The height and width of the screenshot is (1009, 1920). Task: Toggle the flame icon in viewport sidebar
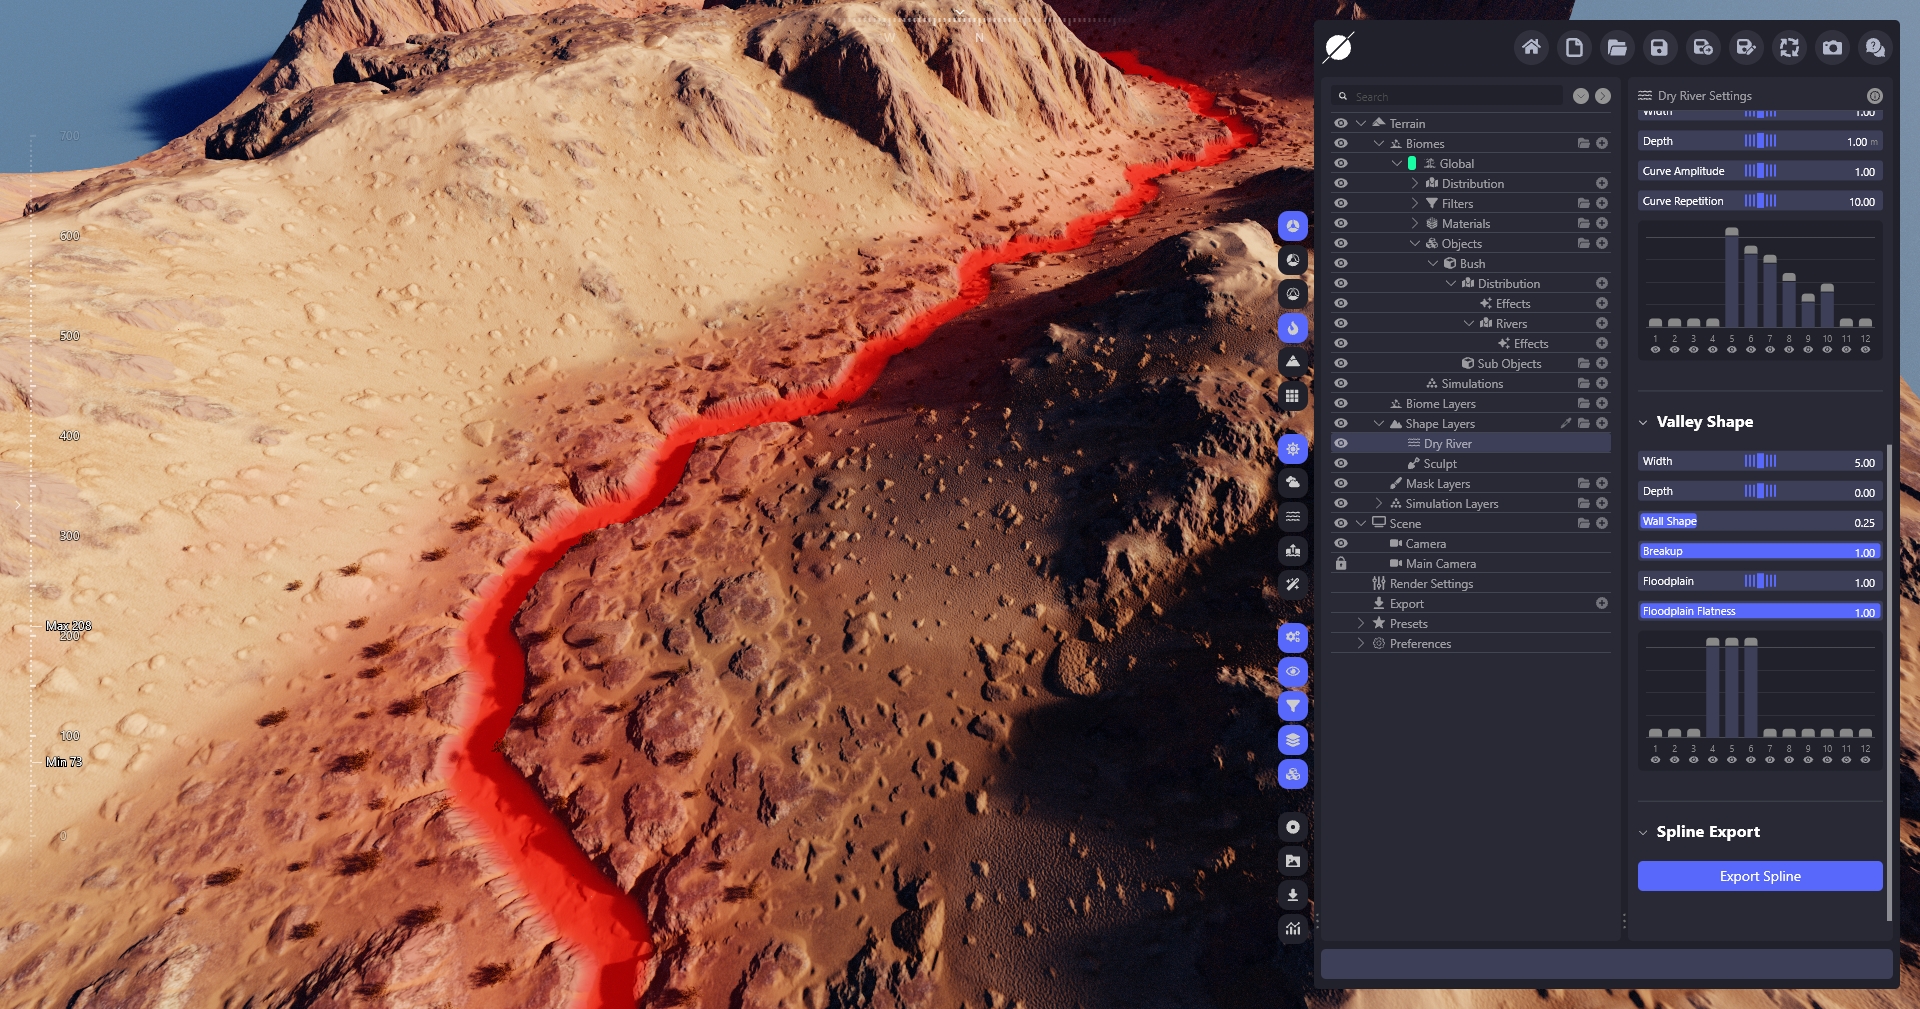click(x=1293, y=328)
